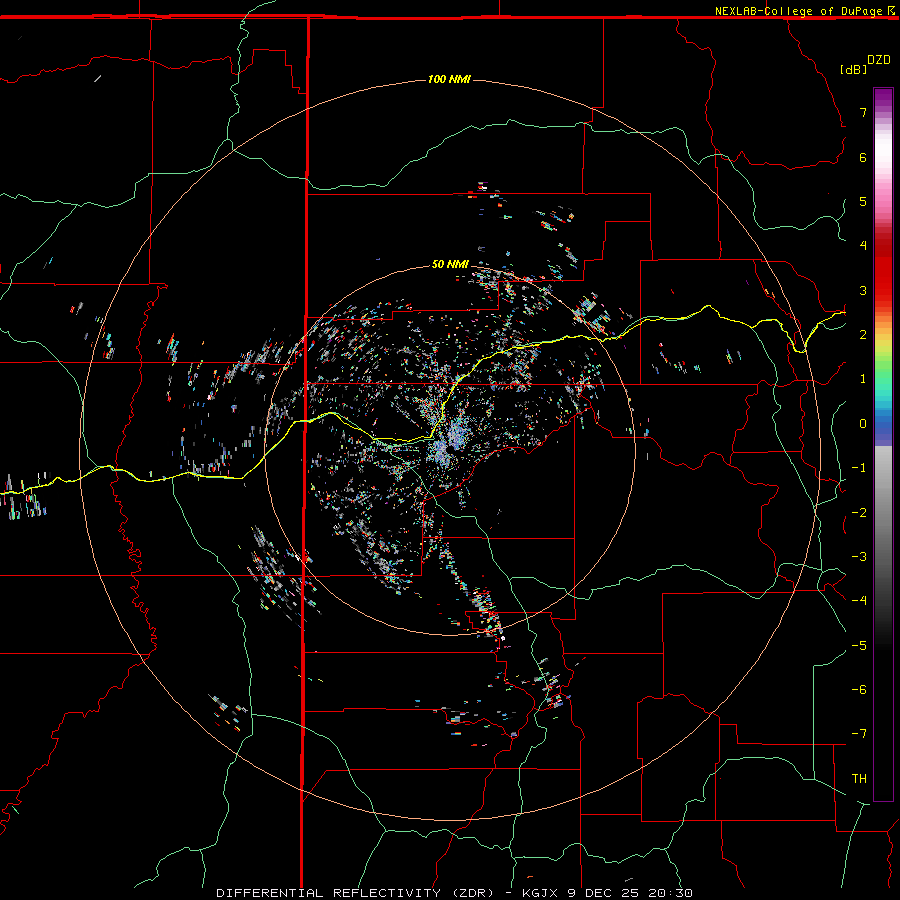Click the 0 value on the color scale
This screenshot has height=900, width=900.
click(863, 424)
